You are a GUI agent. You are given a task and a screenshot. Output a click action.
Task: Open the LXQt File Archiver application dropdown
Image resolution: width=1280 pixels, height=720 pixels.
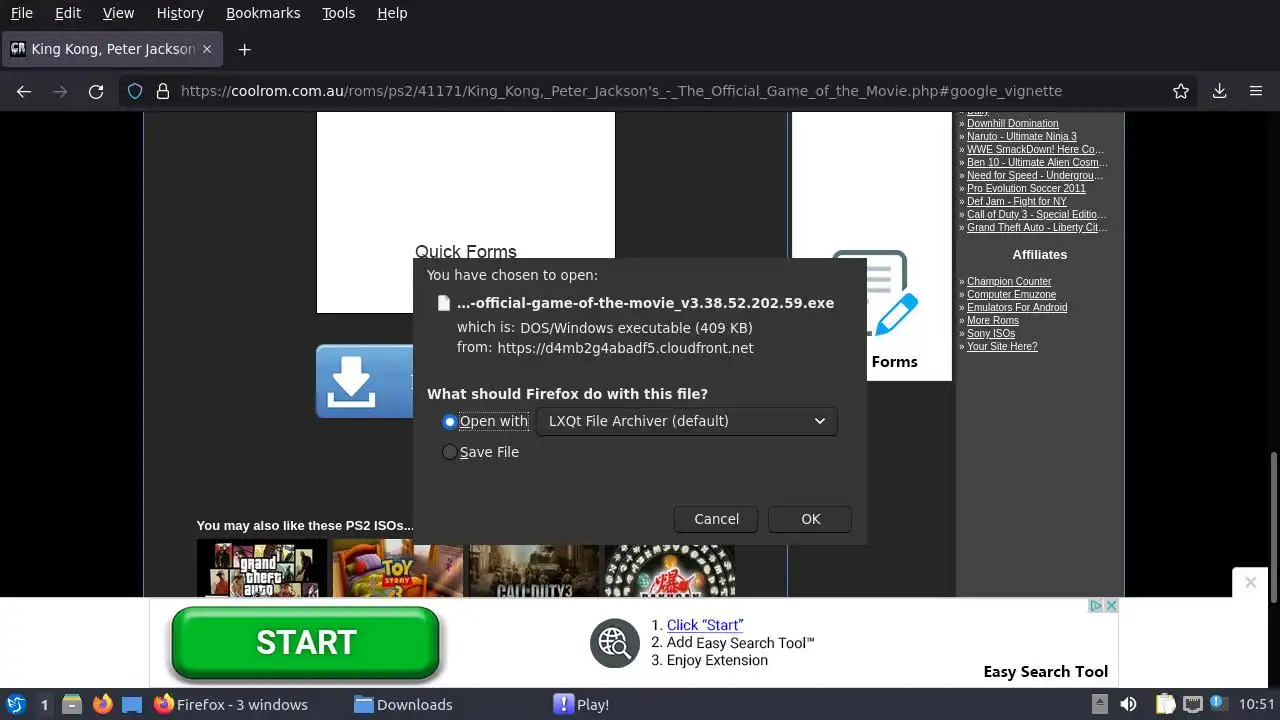(687, 421)
